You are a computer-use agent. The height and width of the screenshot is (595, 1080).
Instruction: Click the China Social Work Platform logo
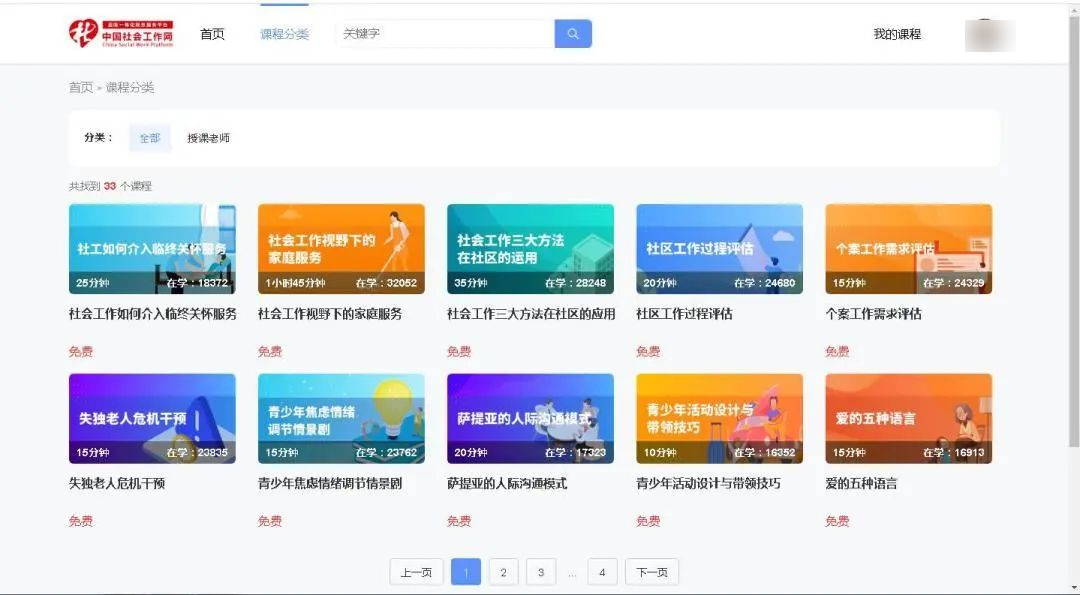tap(121, 34)
